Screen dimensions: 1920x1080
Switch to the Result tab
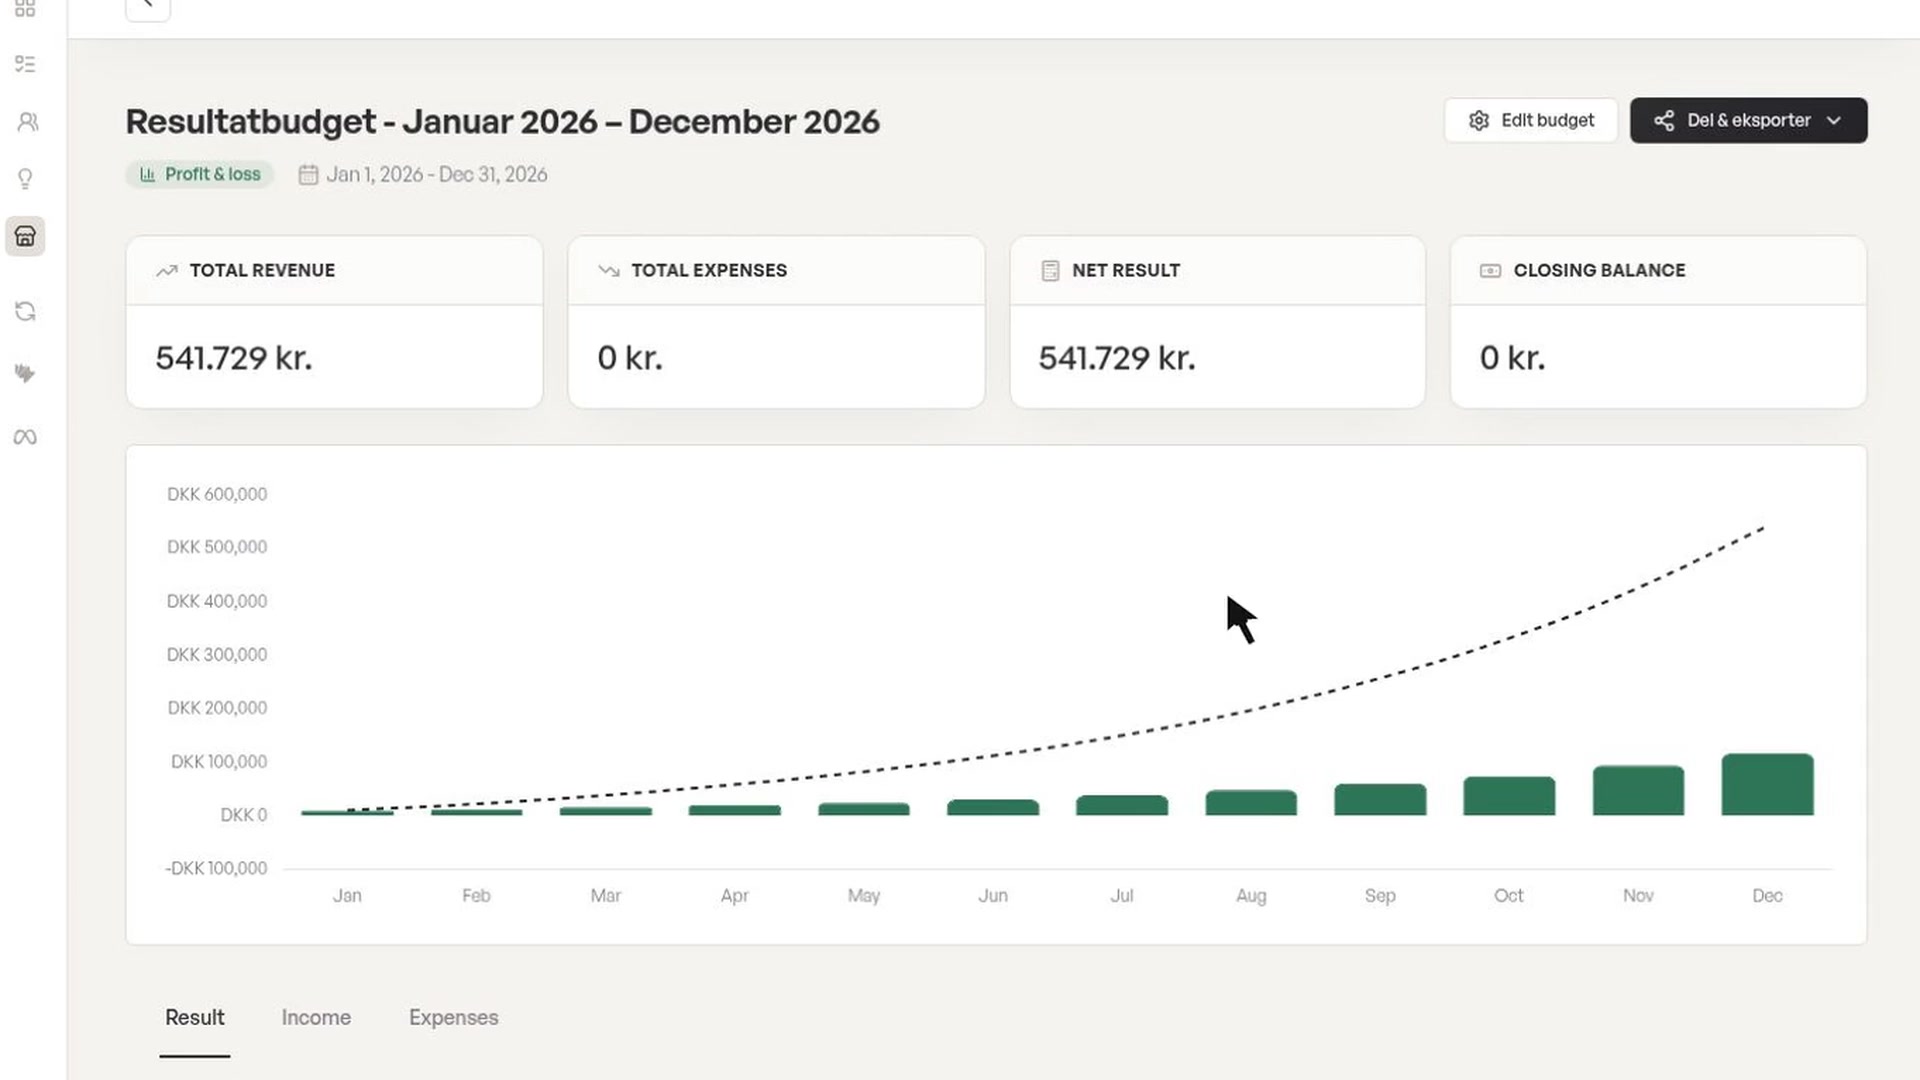(194, 1017)
